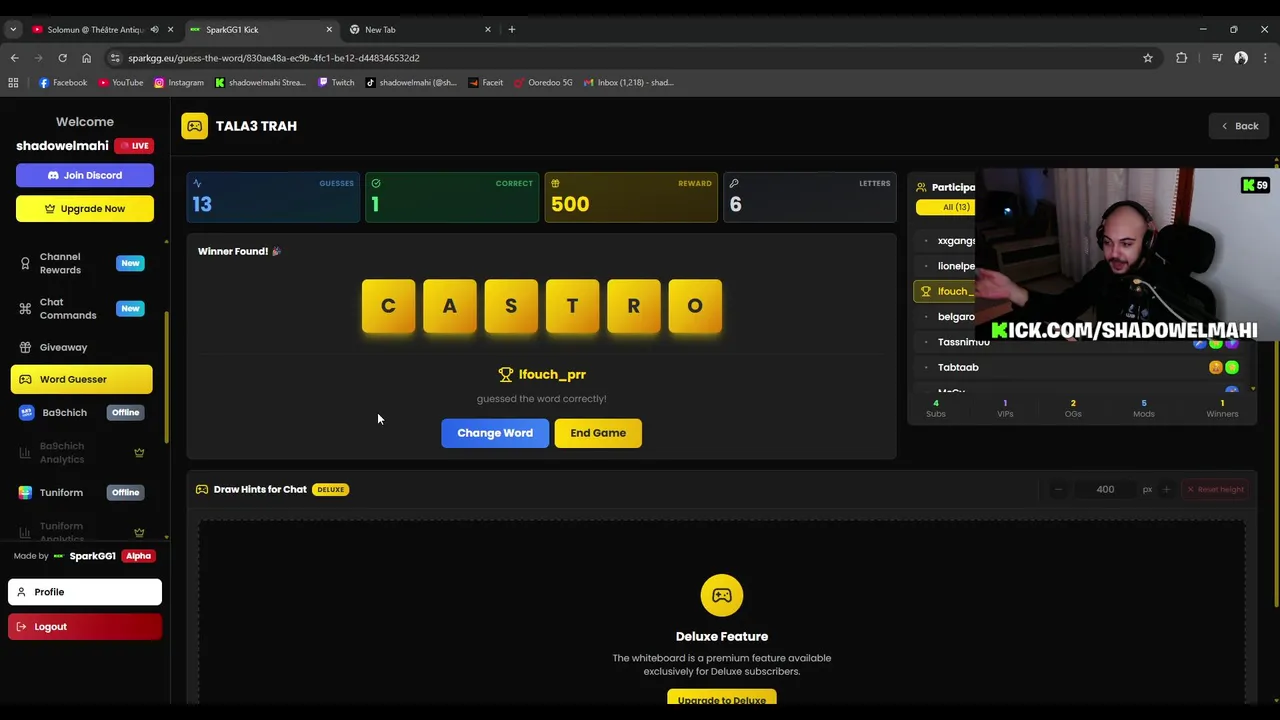Click the letter C tile

pos(388,306)
